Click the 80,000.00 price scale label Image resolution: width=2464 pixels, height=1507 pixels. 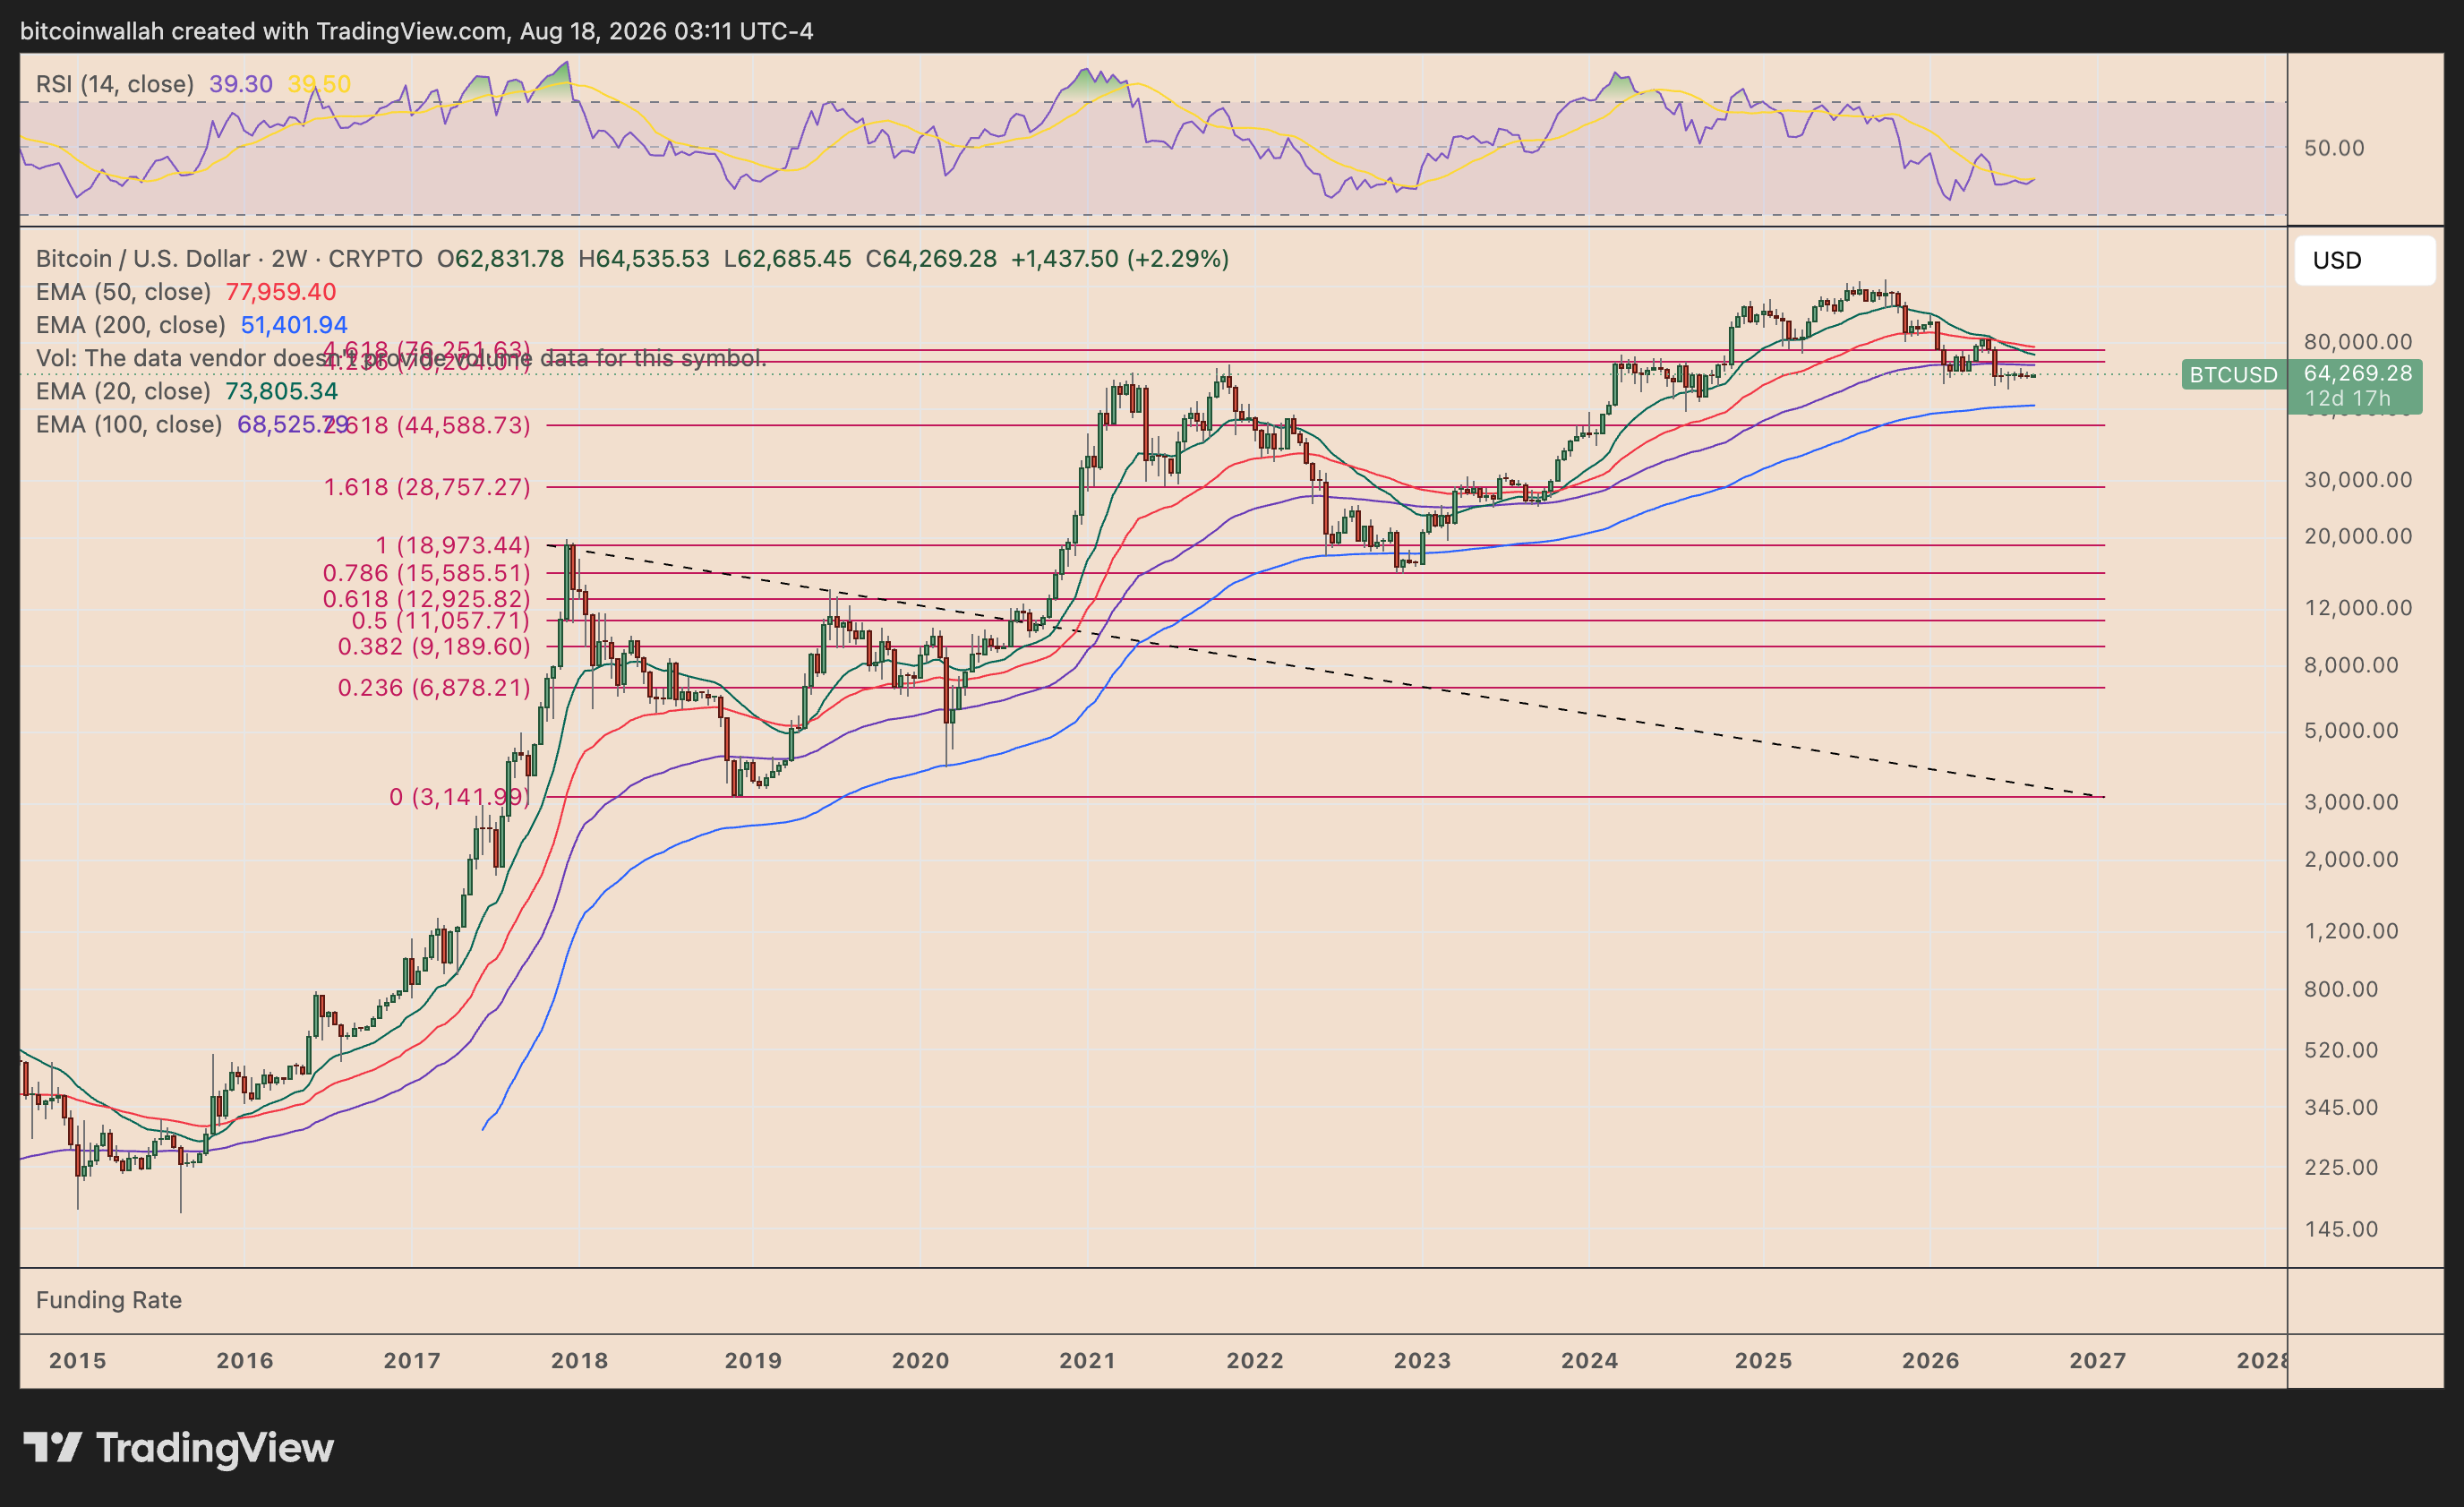click(x=2358, y=342)
